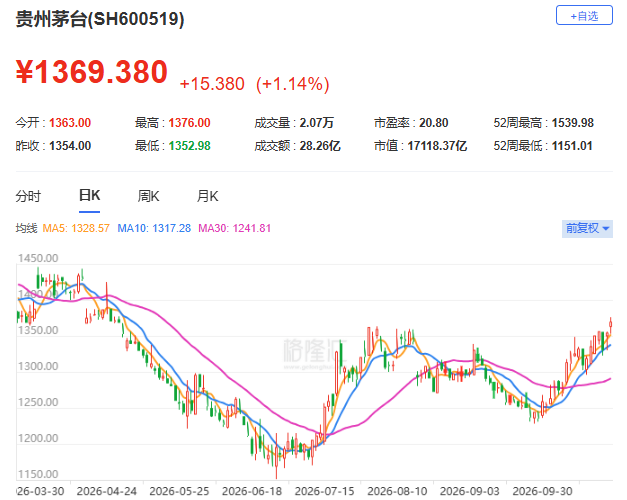Open the 前复权 adjustment dropdown
The height and width of the screenshot is (500, 627).
point(587,228)
